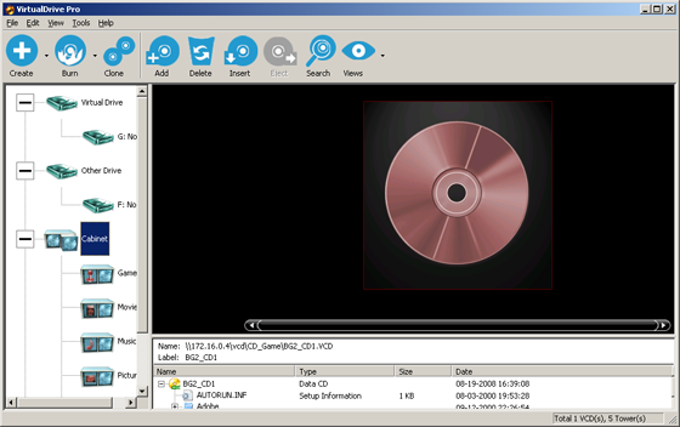Open the Create dropdown arrow
Image resolution: width=680 pixels, height=427 pixels.
(x=46, y=56)
